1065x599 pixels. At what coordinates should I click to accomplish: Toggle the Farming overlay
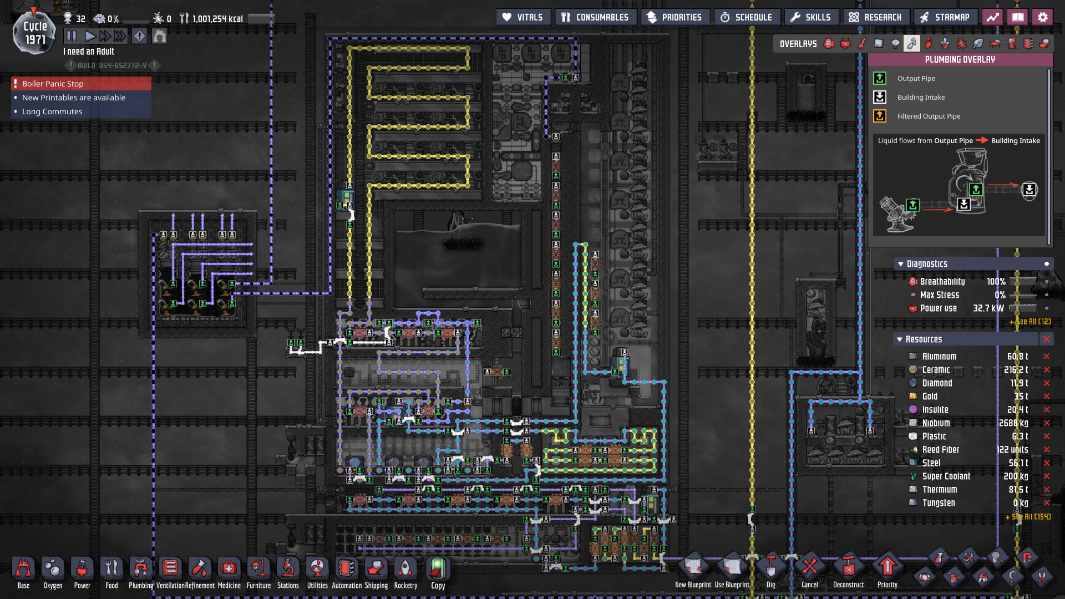[979, 43]
